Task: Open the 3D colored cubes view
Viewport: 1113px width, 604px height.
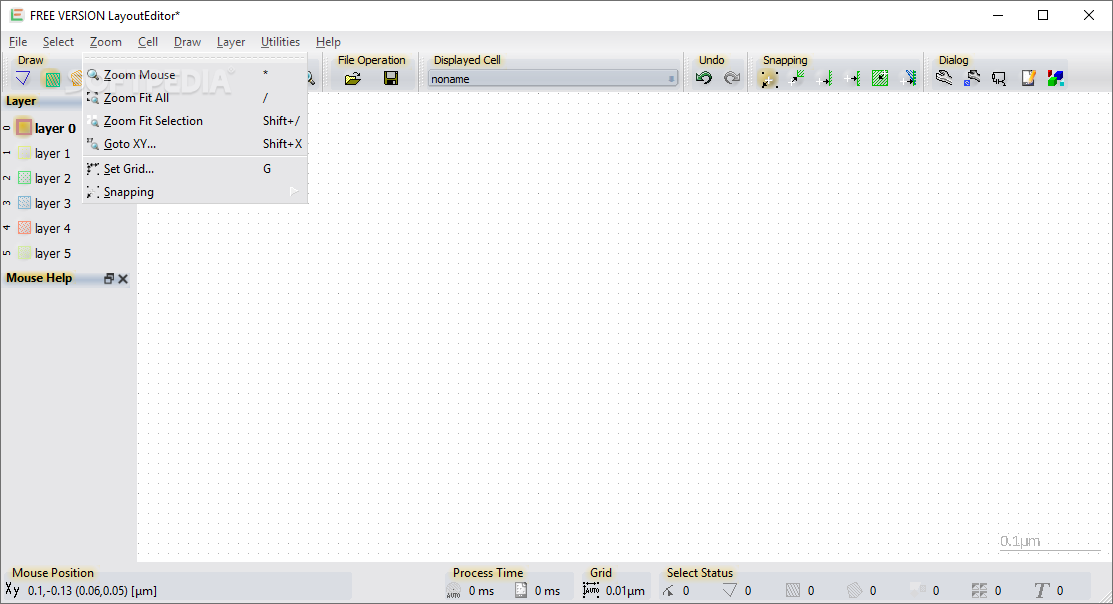Action: click(x=1056, y=79)
